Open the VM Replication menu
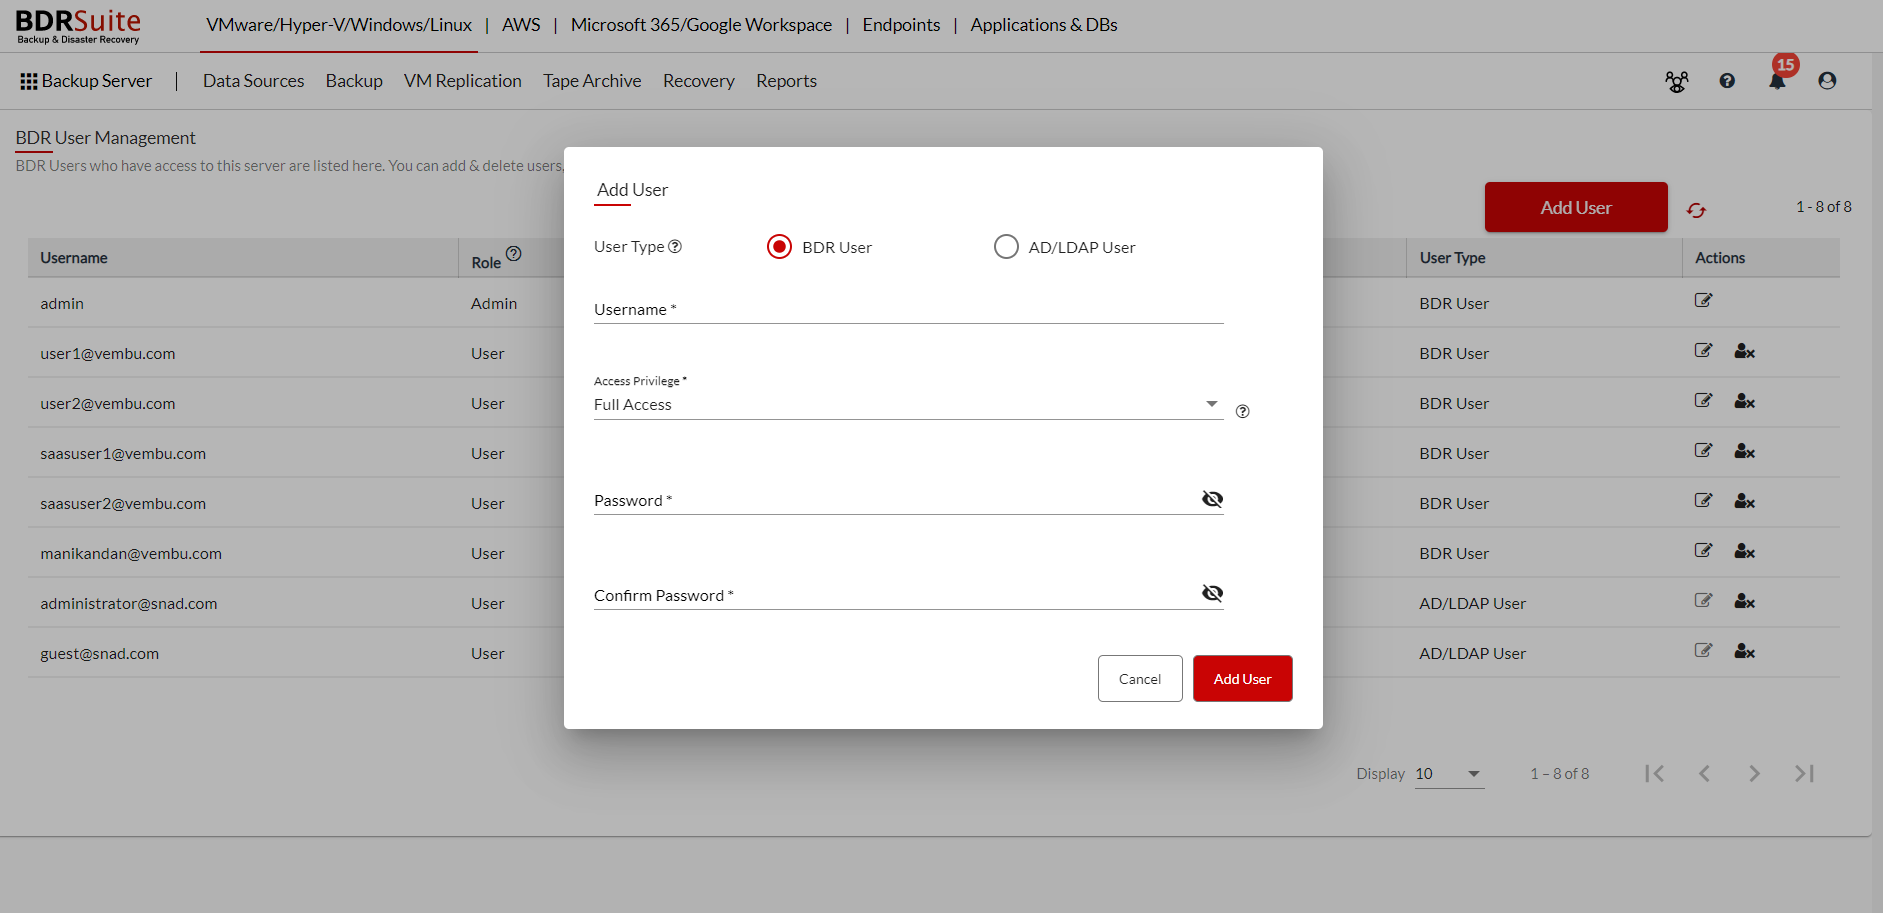This screenshot has height=913, width=1883. (463, 81)
